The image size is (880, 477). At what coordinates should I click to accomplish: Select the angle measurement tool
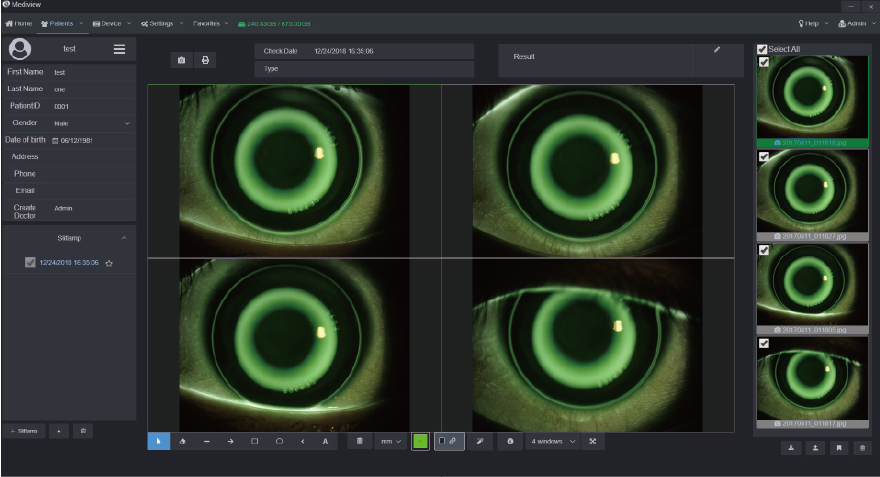click(x=303, y=441)
